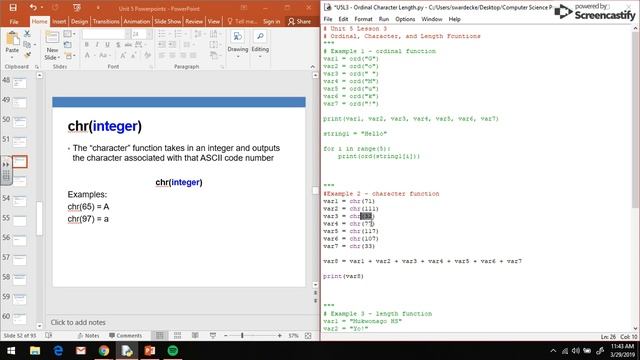The width and height of the screenshot is (640, 360).
Task: Increase the font size
Action: tap(123, 55)
